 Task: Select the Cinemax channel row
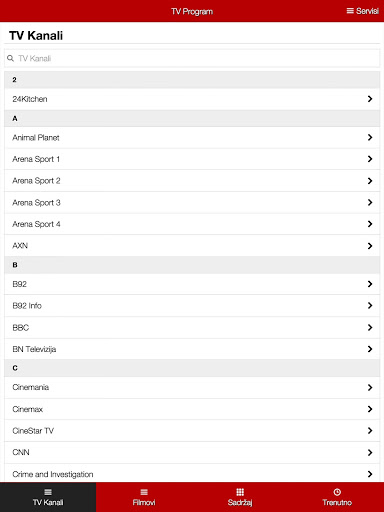coord(192,409)
